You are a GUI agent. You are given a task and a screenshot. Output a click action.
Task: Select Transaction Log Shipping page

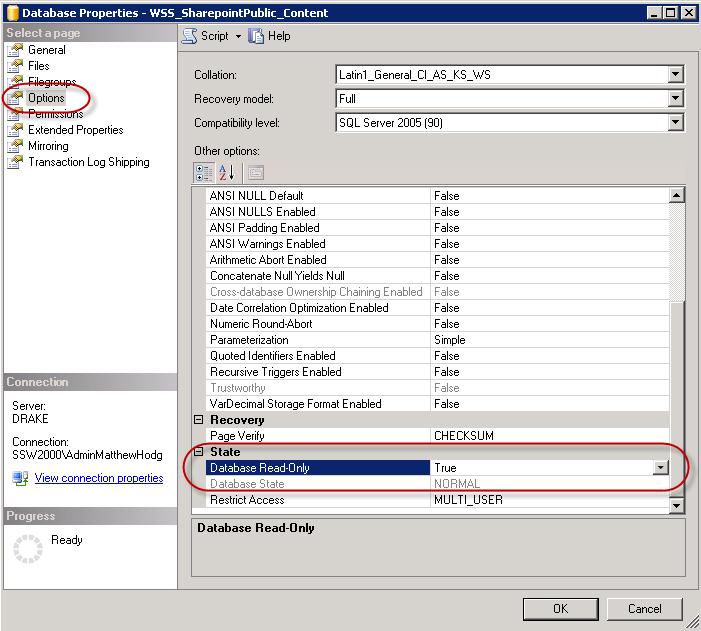click(x=88, y=162)
